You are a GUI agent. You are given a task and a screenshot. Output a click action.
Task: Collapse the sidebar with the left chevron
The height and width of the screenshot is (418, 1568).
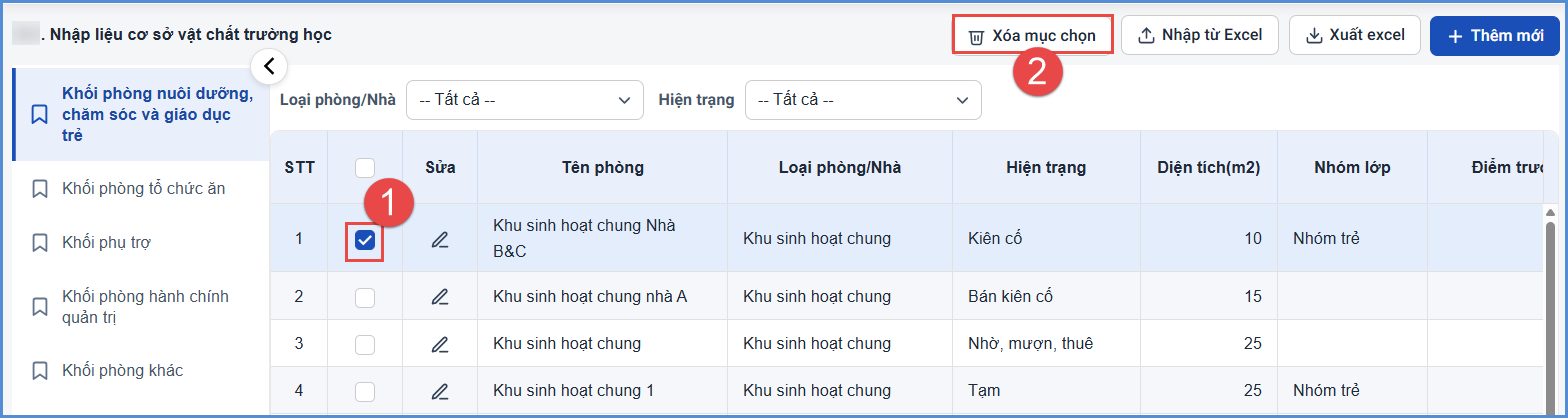(x=268, y=67)
